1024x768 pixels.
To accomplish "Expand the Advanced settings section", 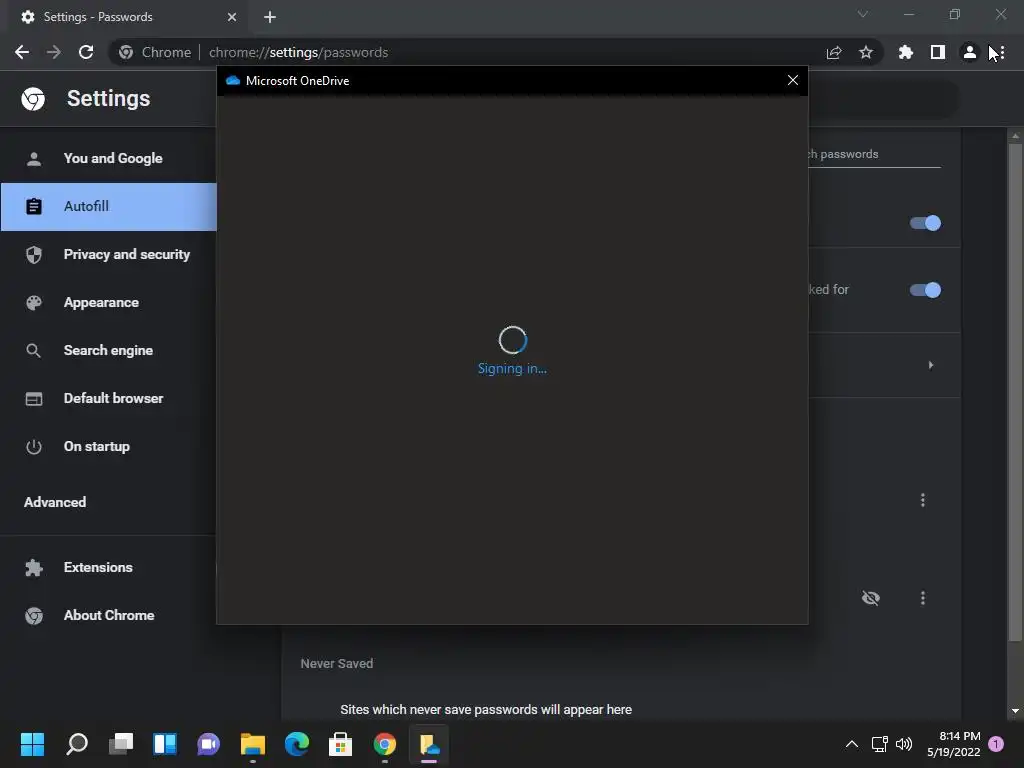I will [55, 502].
